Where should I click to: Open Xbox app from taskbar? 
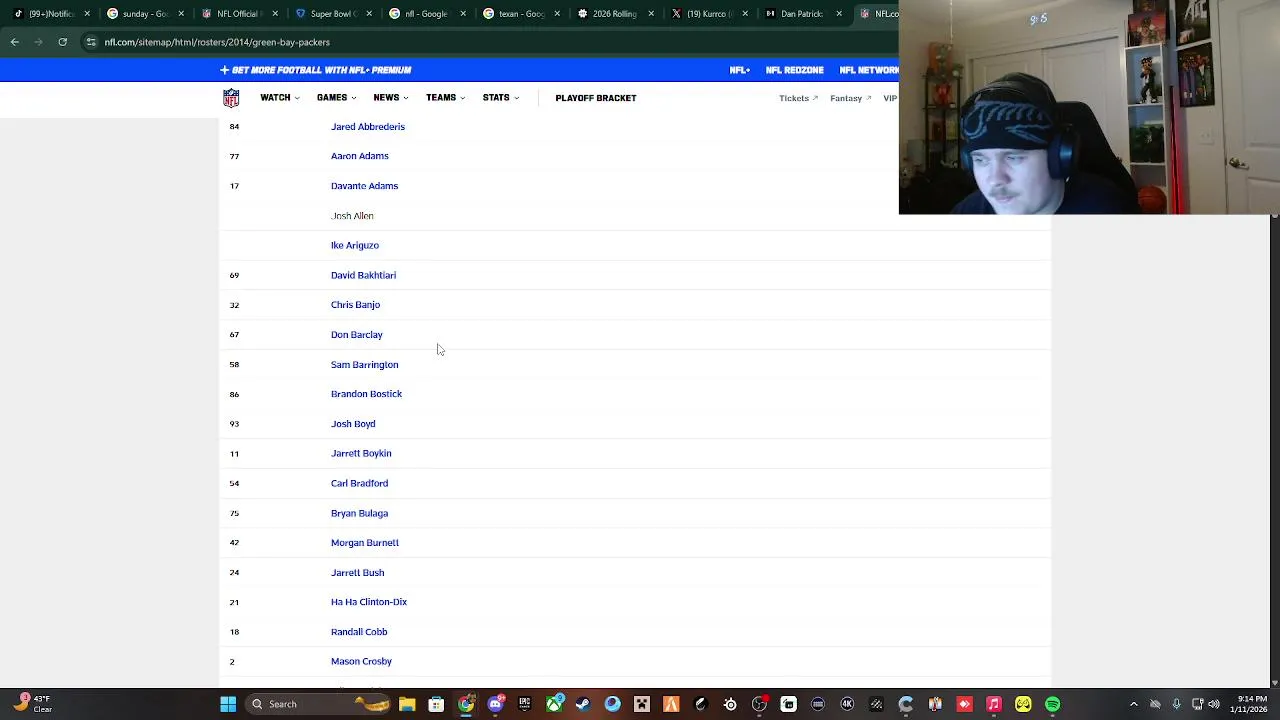pyautogui.click(x=554, y=704)
